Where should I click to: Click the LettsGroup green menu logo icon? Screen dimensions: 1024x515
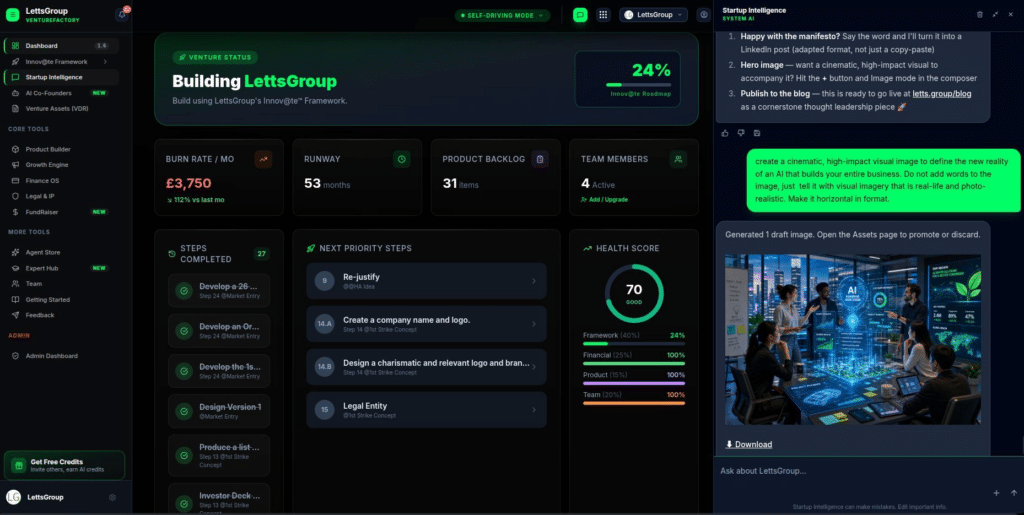[12, 15]
